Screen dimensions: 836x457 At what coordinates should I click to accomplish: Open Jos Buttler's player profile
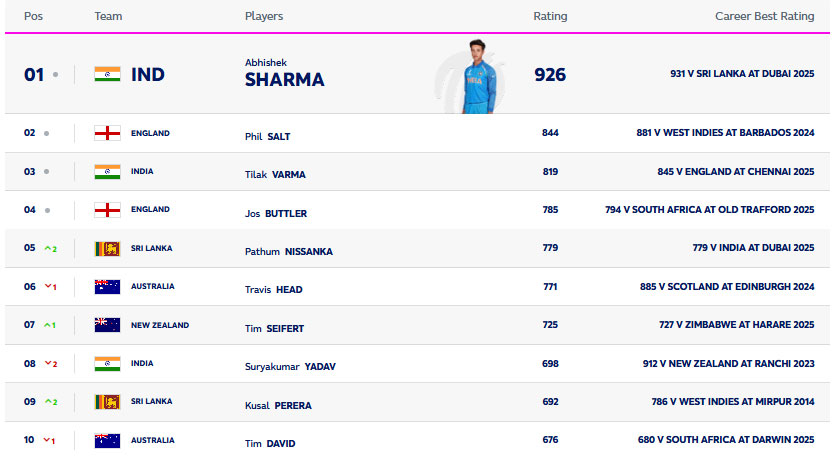(x=275, y=213)
